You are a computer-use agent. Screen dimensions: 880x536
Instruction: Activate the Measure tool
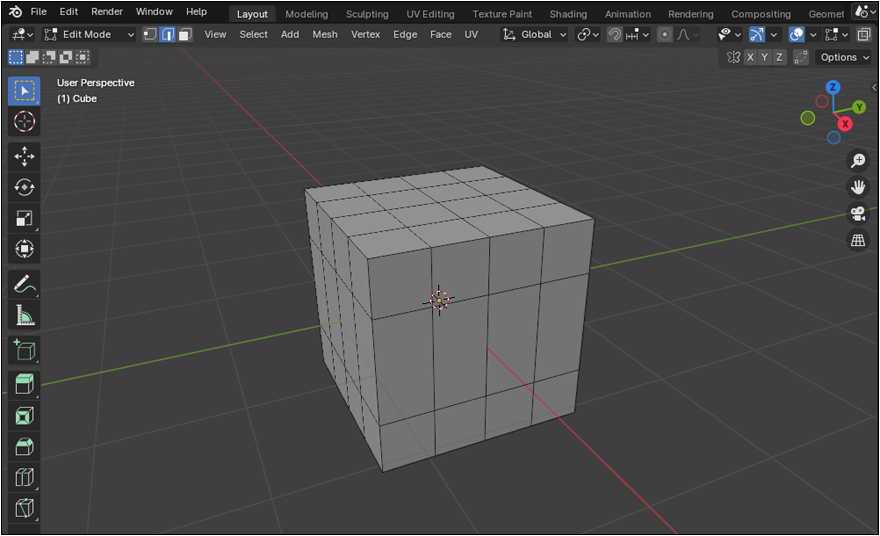click(x=25, y=316)
